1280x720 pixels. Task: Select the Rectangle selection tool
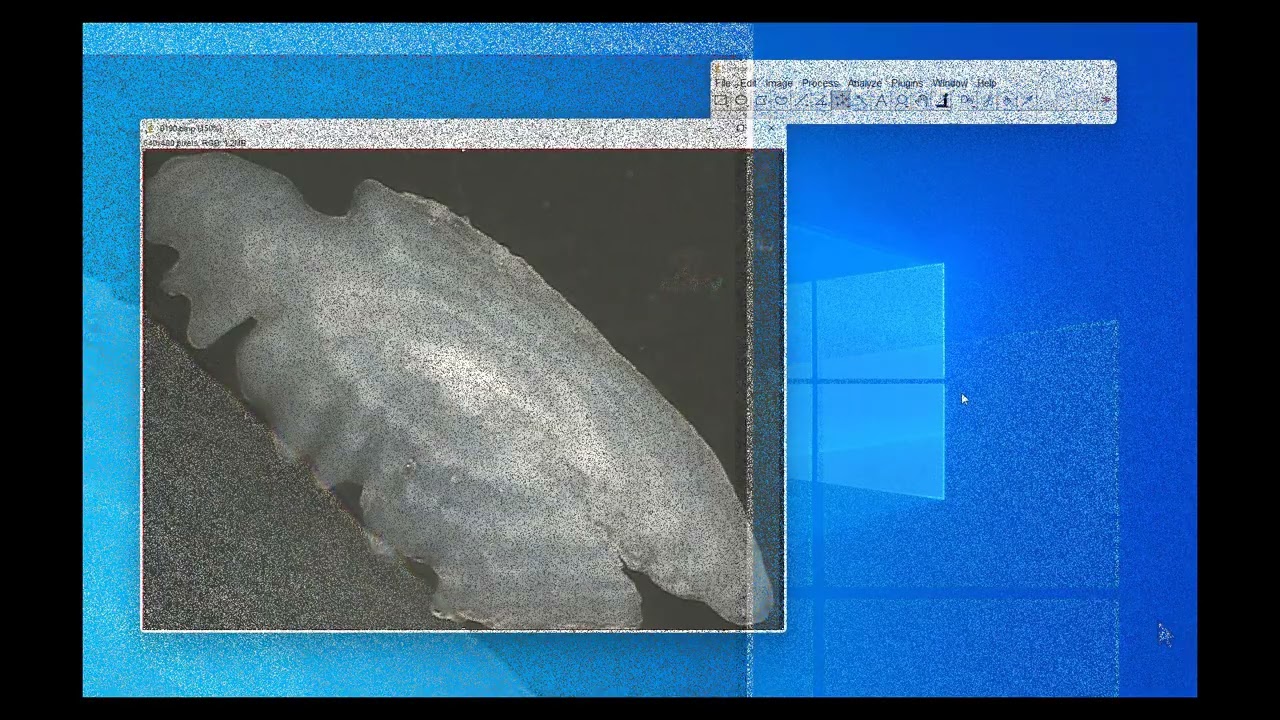point(721,101)
